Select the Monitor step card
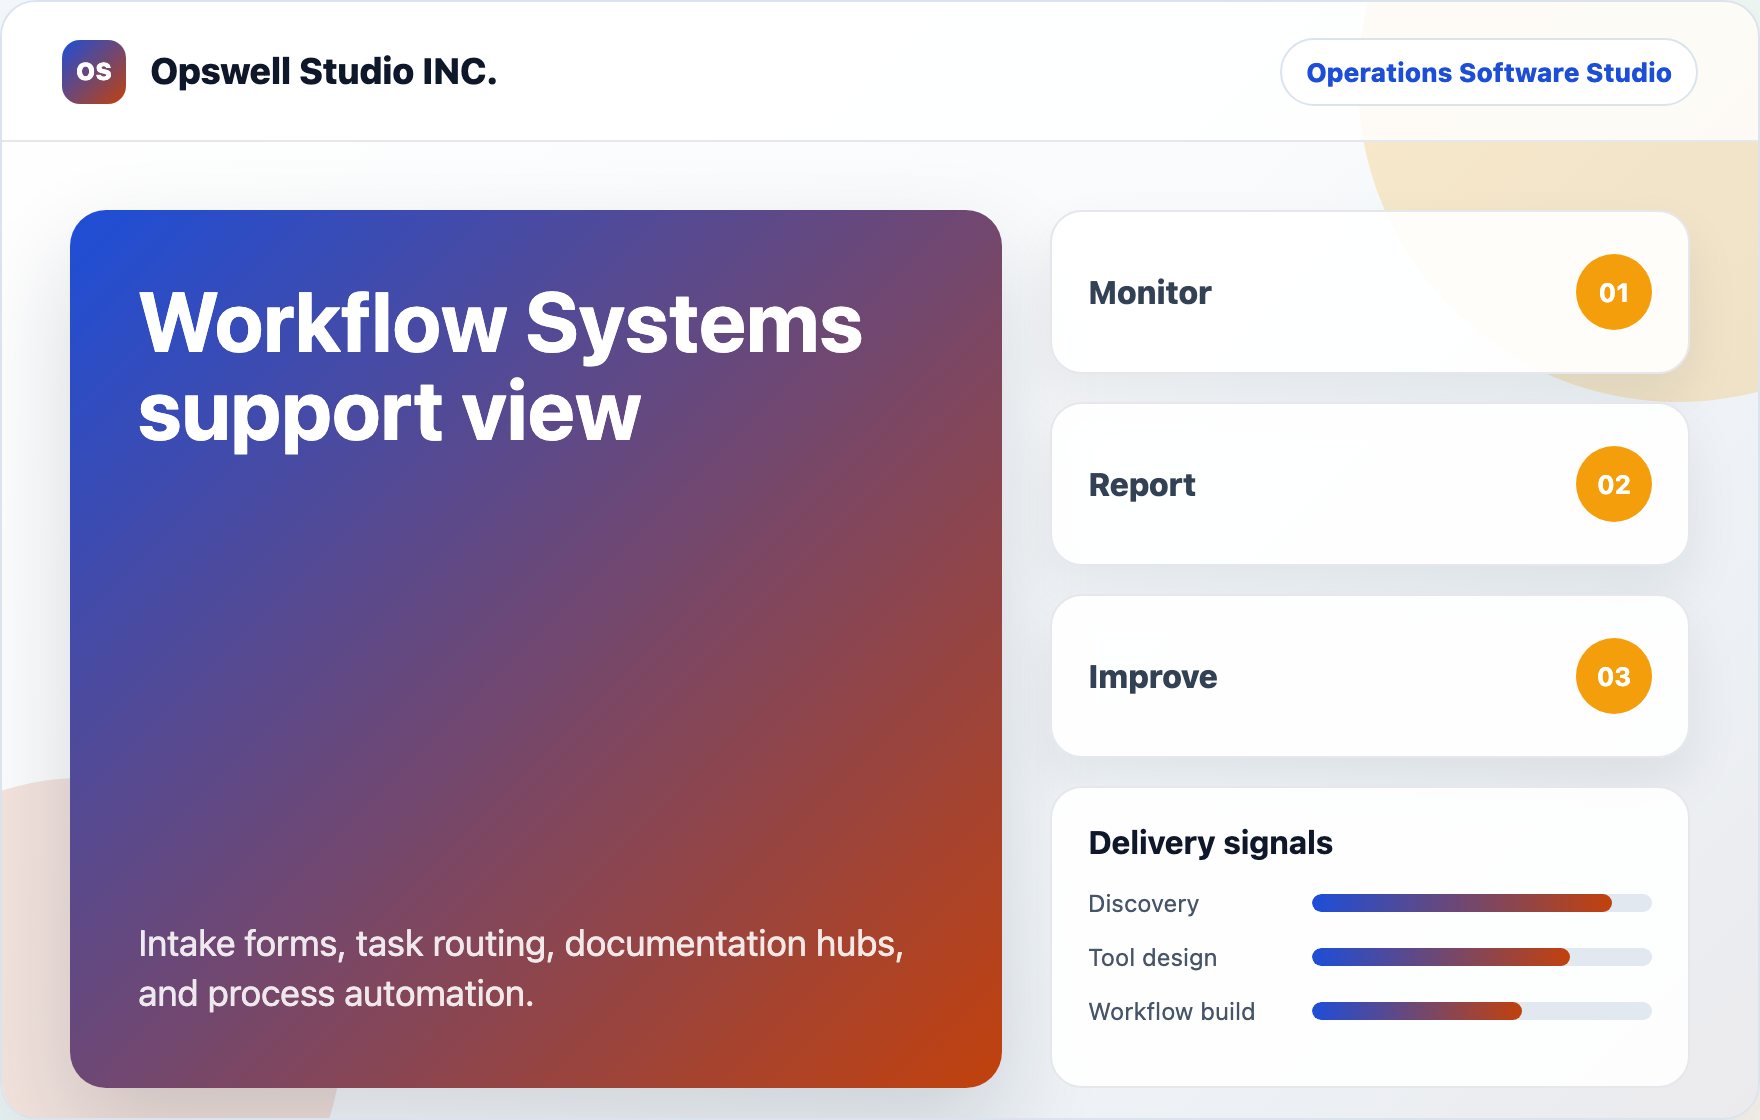The height and width of the screenshot is (1120, 1760). coord(1369,292)
